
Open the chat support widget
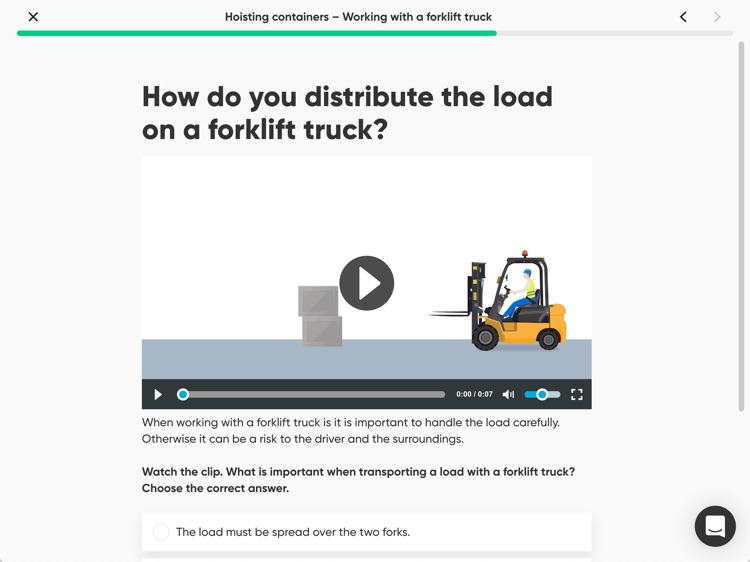tap(715, 526)
